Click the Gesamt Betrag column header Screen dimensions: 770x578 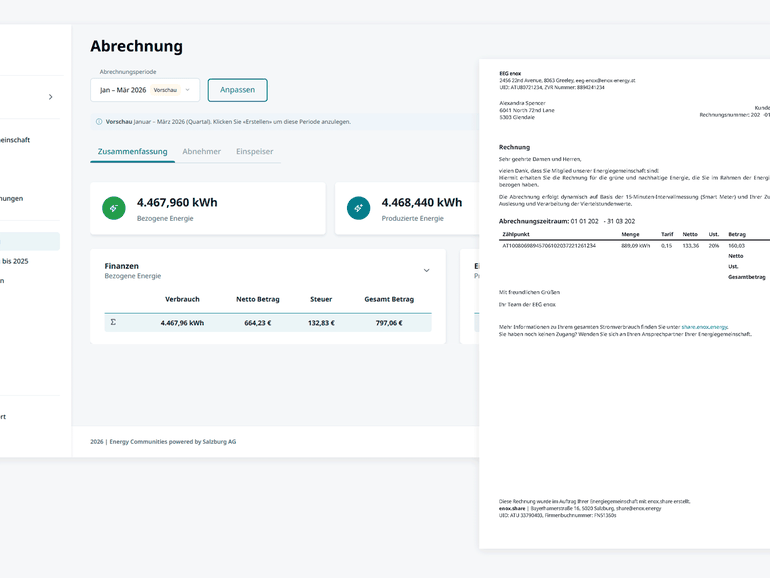tap(389, 299)
